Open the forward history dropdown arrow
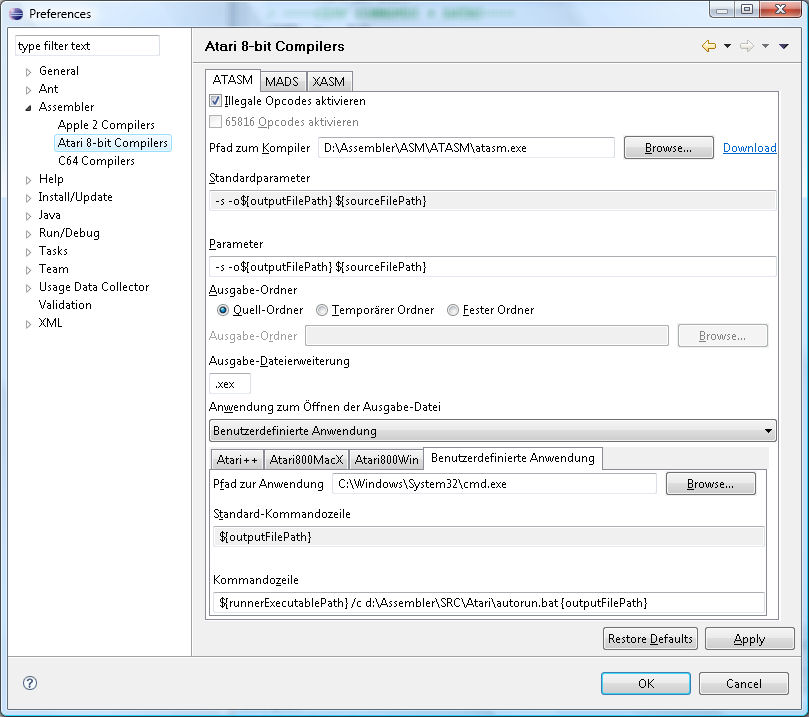Screen dimensions: 809x717 point(766,46)
